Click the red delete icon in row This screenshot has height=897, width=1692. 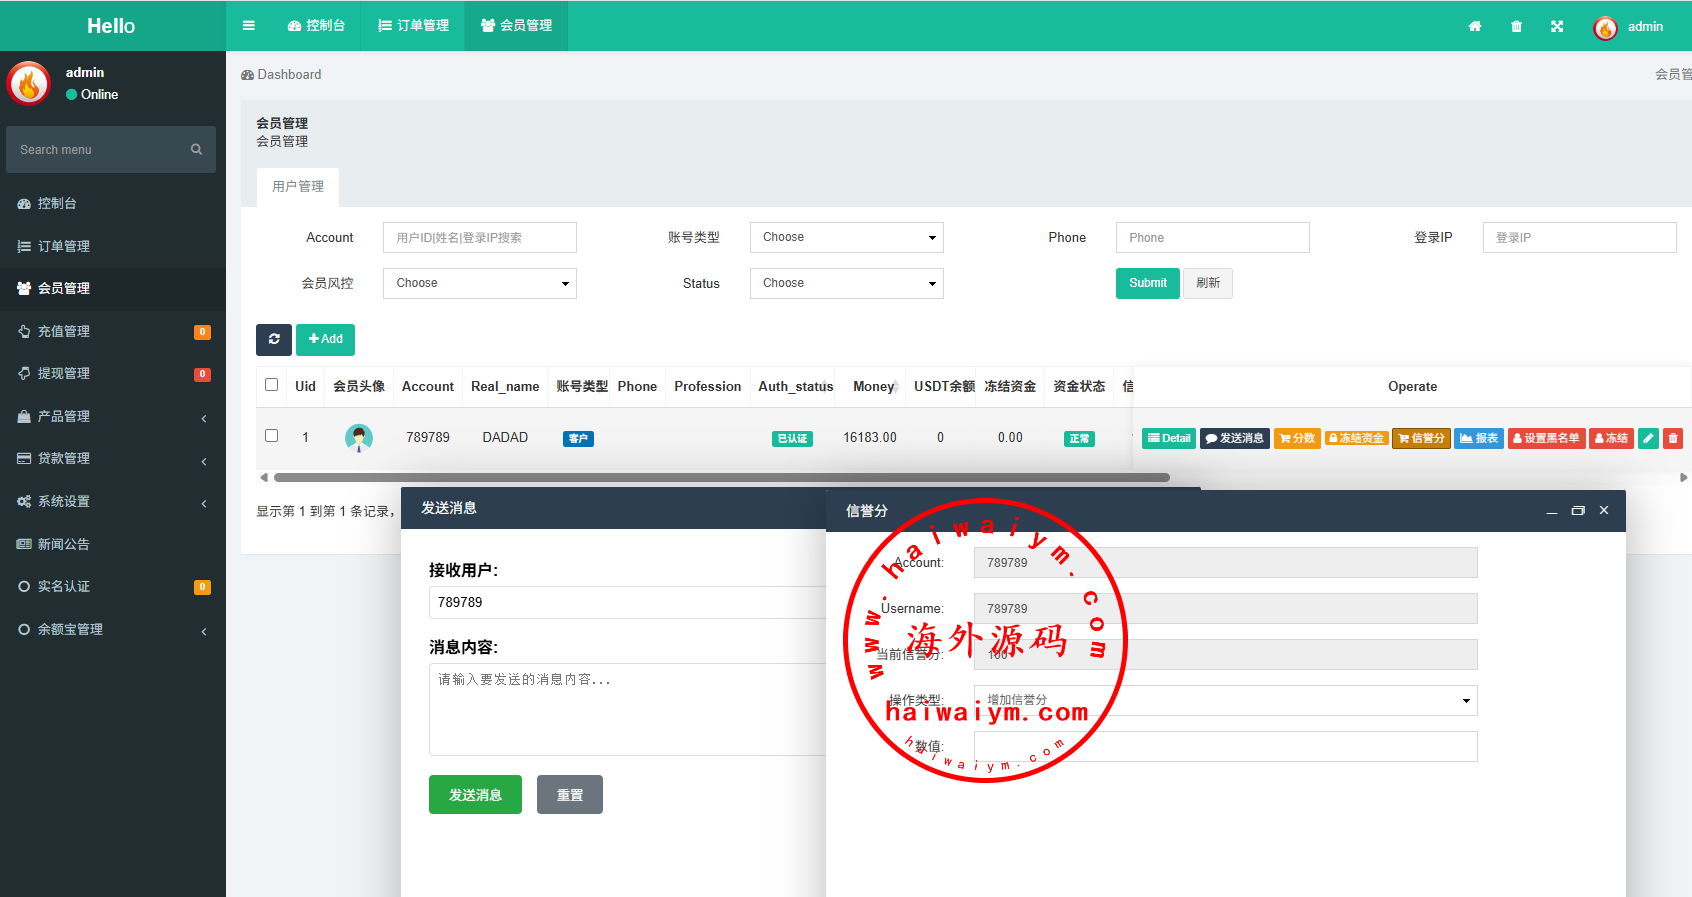pos(1673,438)
